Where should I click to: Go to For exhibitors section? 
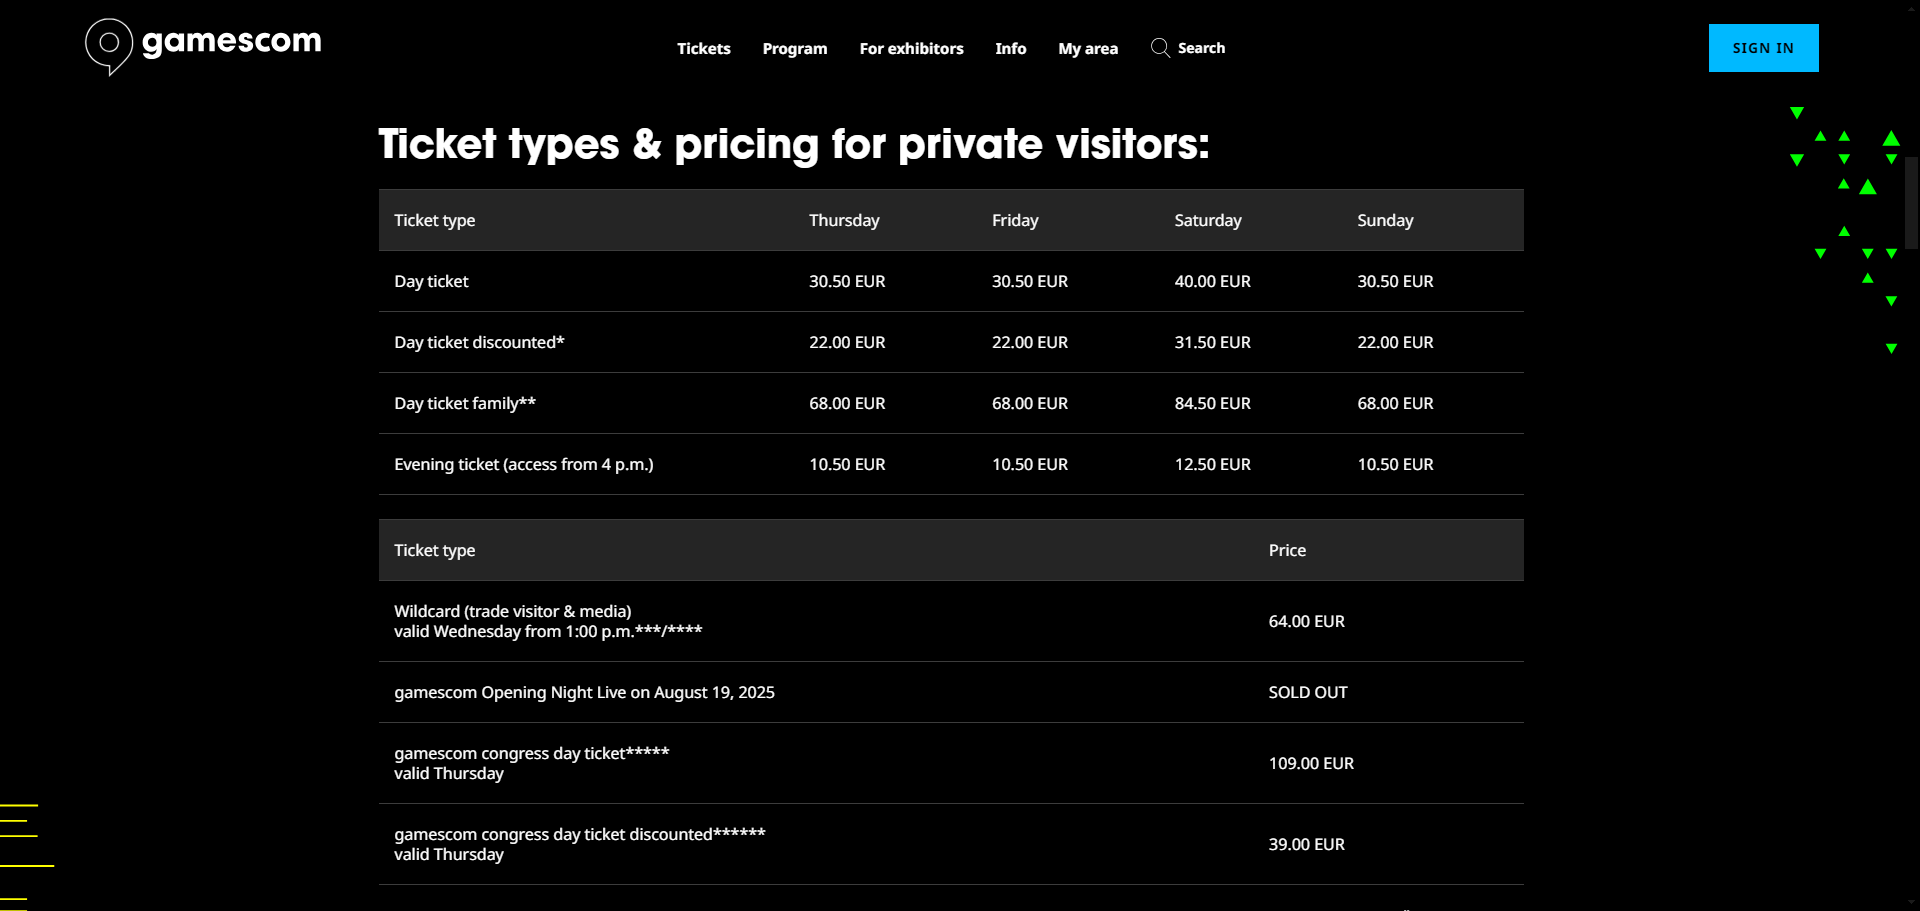[911, 48]
